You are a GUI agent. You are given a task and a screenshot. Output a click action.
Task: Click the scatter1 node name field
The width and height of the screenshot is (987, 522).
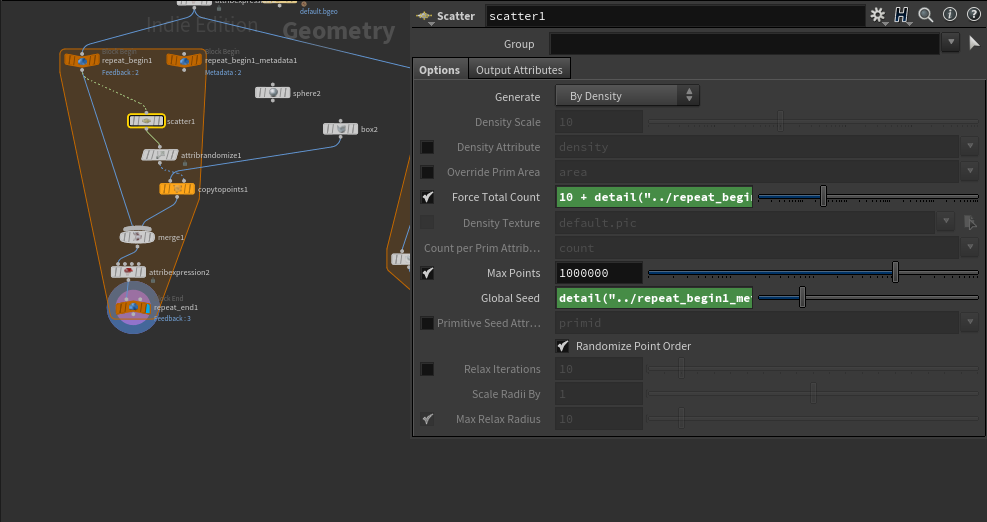674,16
